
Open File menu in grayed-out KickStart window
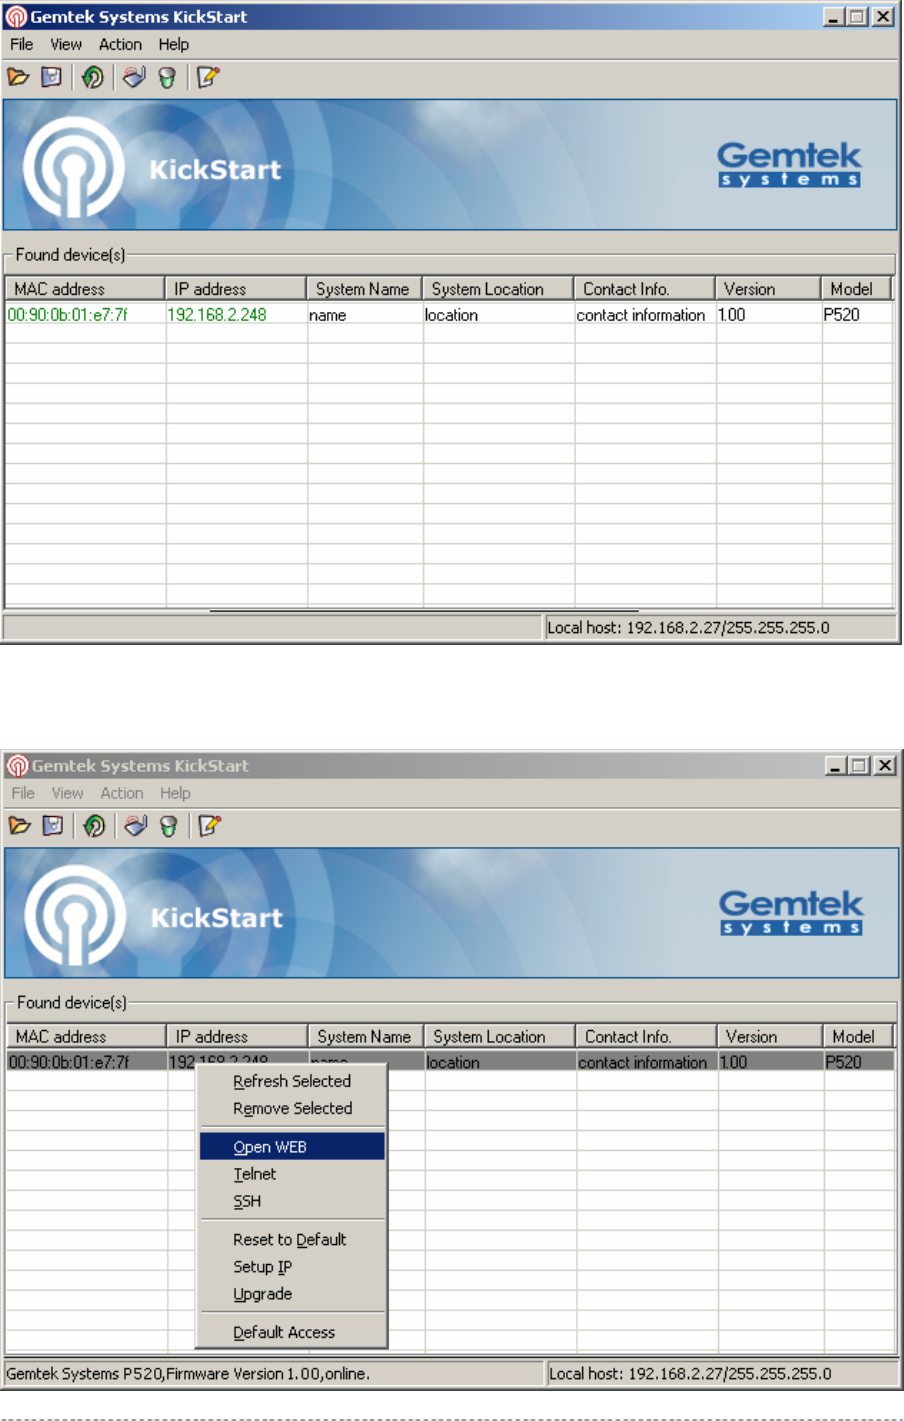pyautogui.click(x=23, y=793)
